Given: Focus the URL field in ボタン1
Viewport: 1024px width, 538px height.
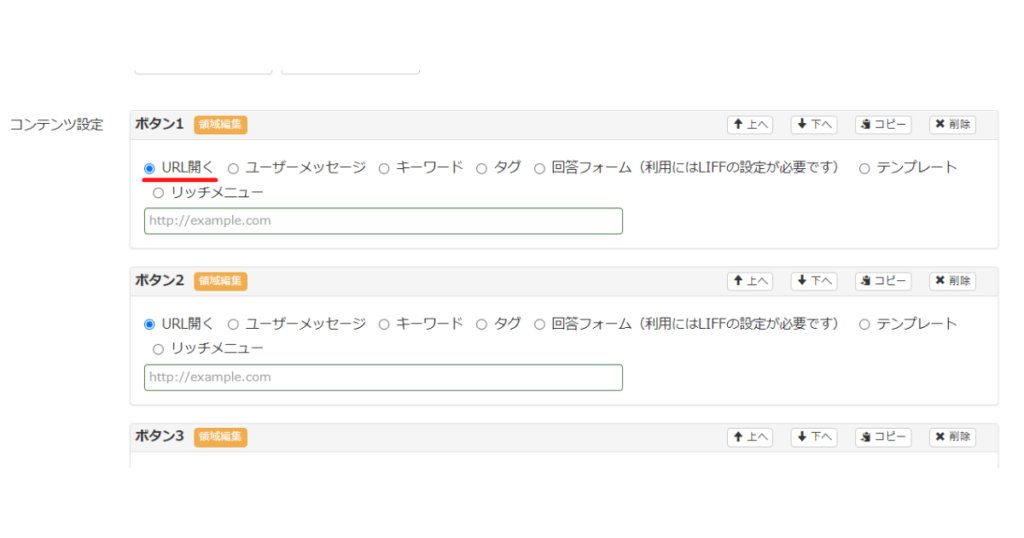Looking at the screenshot, I should pos(383,221).
